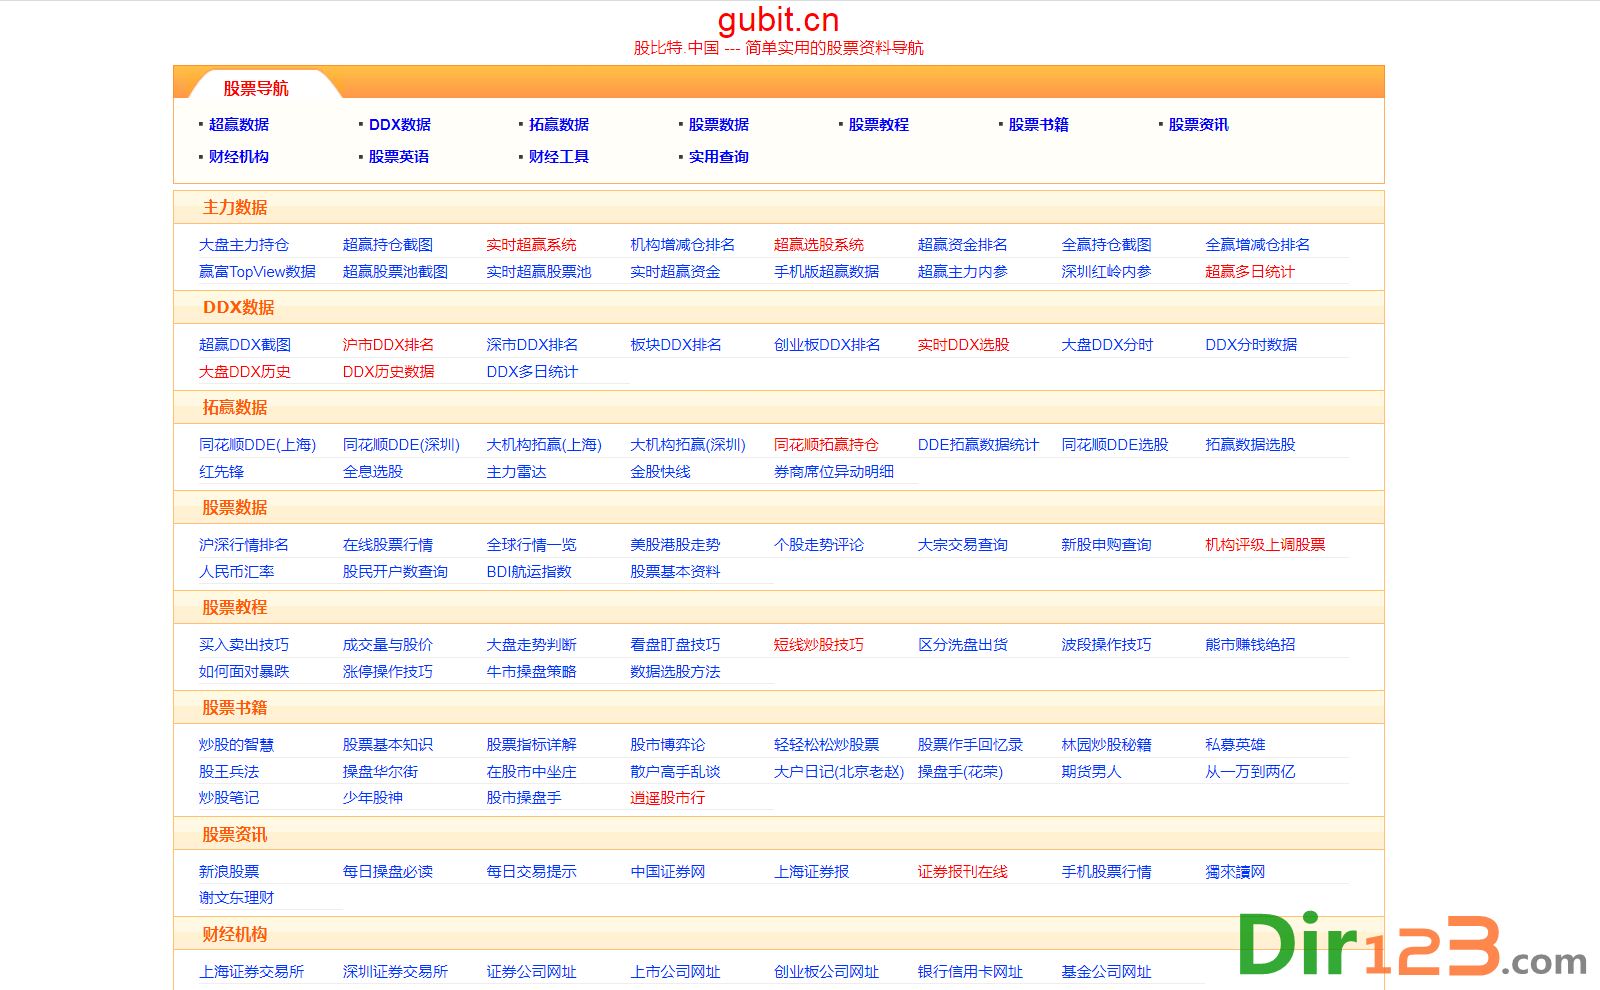The height and width of the screenshot is (990, 1600).
Task: Open 实时DDX选股 link
Action: click(x=963, y=345)
